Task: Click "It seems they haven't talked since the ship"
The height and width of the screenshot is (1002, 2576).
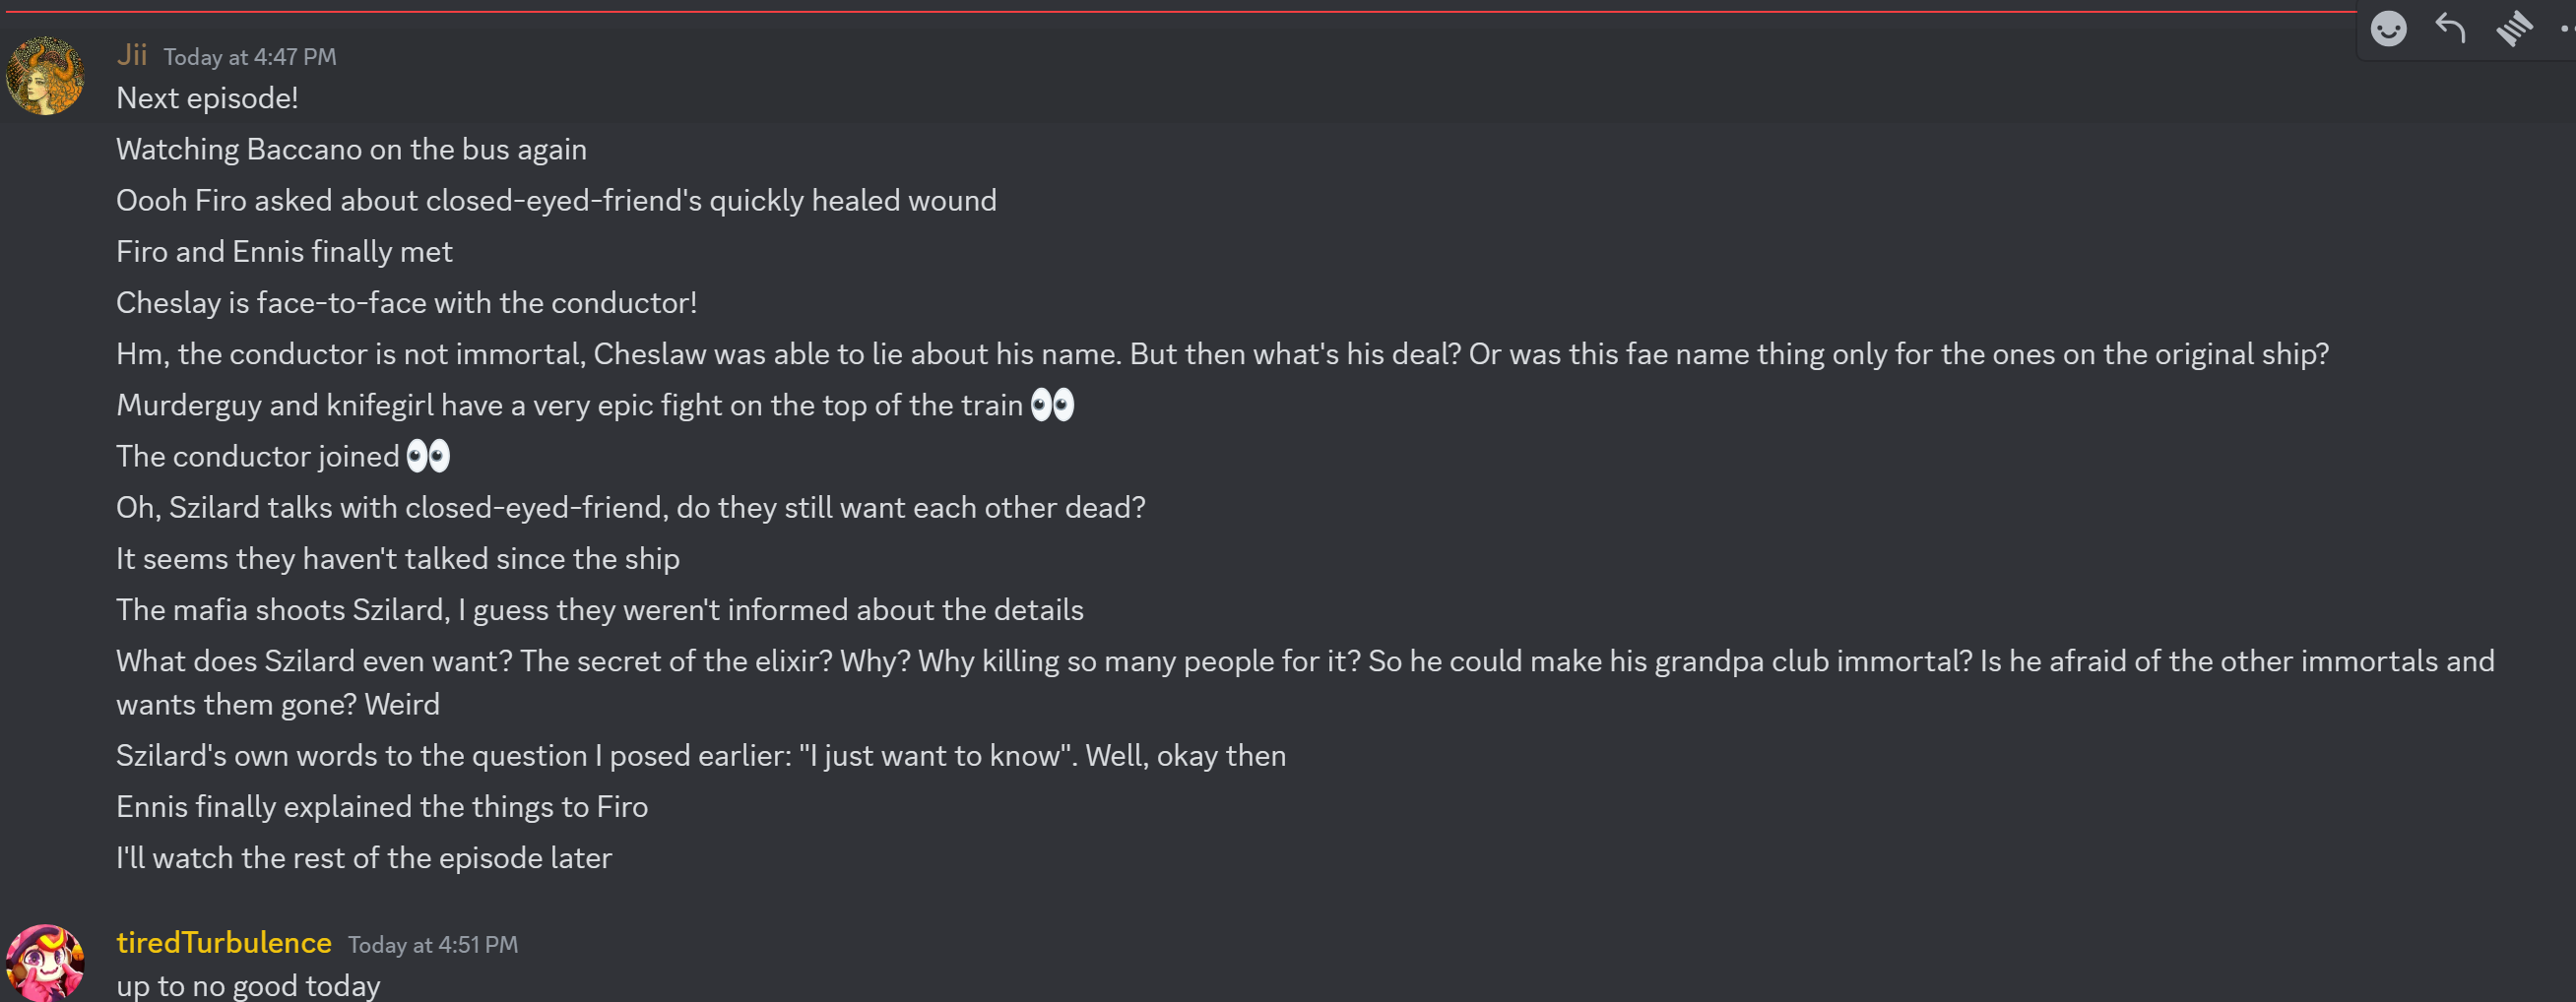Action: pyautogui.click(x=398, y=558)
